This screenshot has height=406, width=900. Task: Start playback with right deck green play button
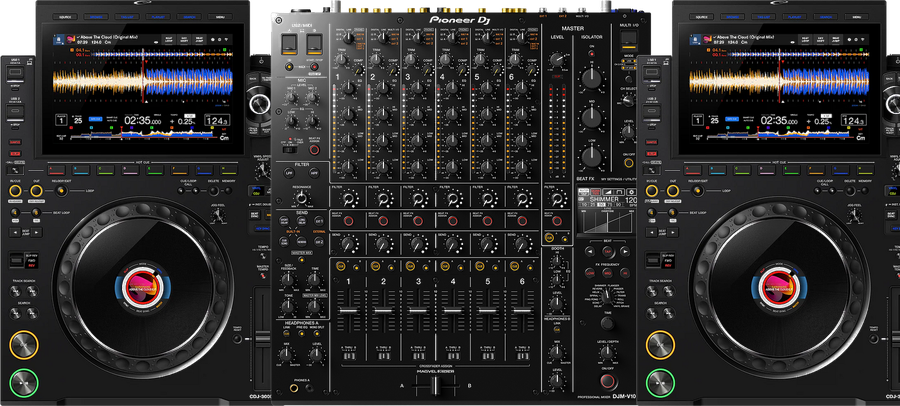pos(660,382)
